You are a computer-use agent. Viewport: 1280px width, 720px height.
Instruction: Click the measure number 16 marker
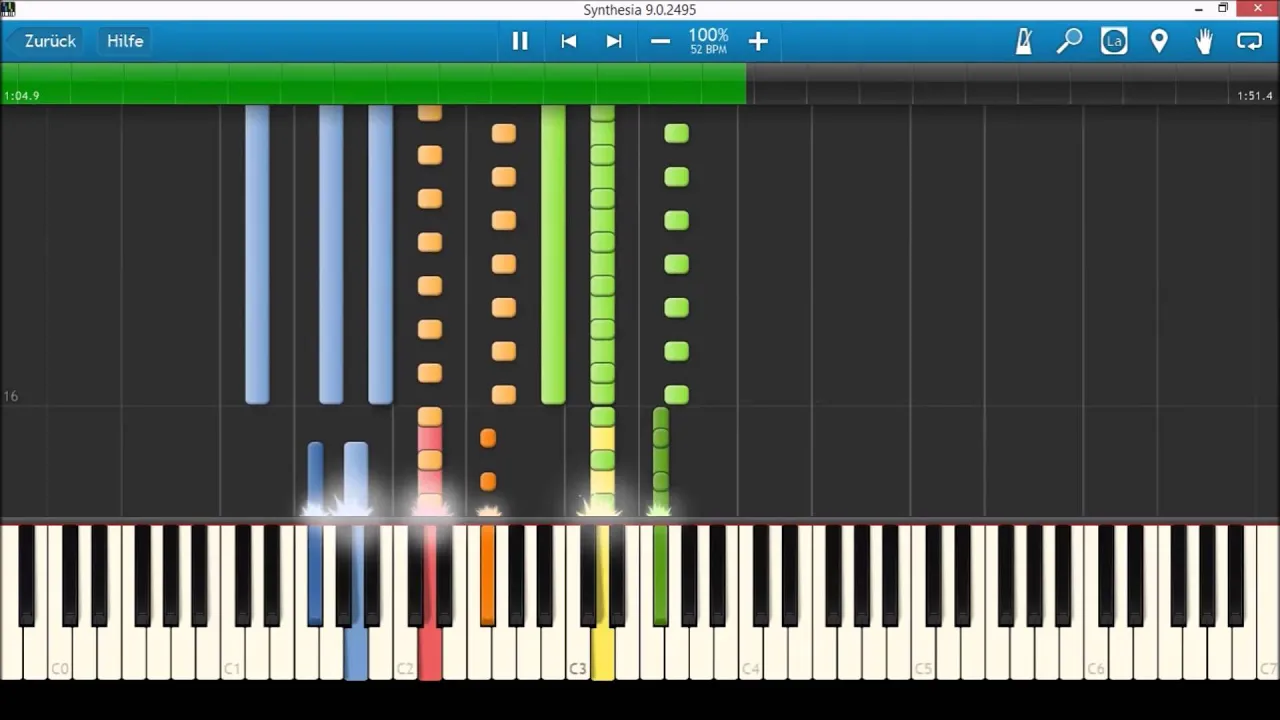point(11,397)
